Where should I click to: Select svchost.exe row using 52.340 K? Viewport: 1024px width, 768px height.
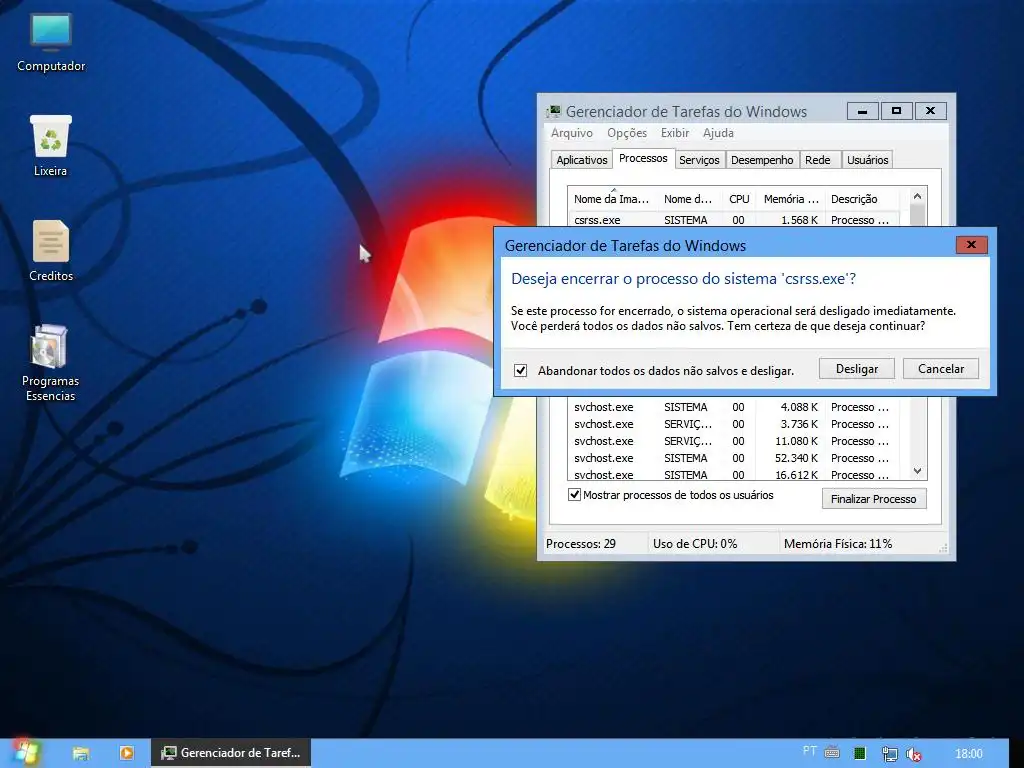[x=734, y=458]
